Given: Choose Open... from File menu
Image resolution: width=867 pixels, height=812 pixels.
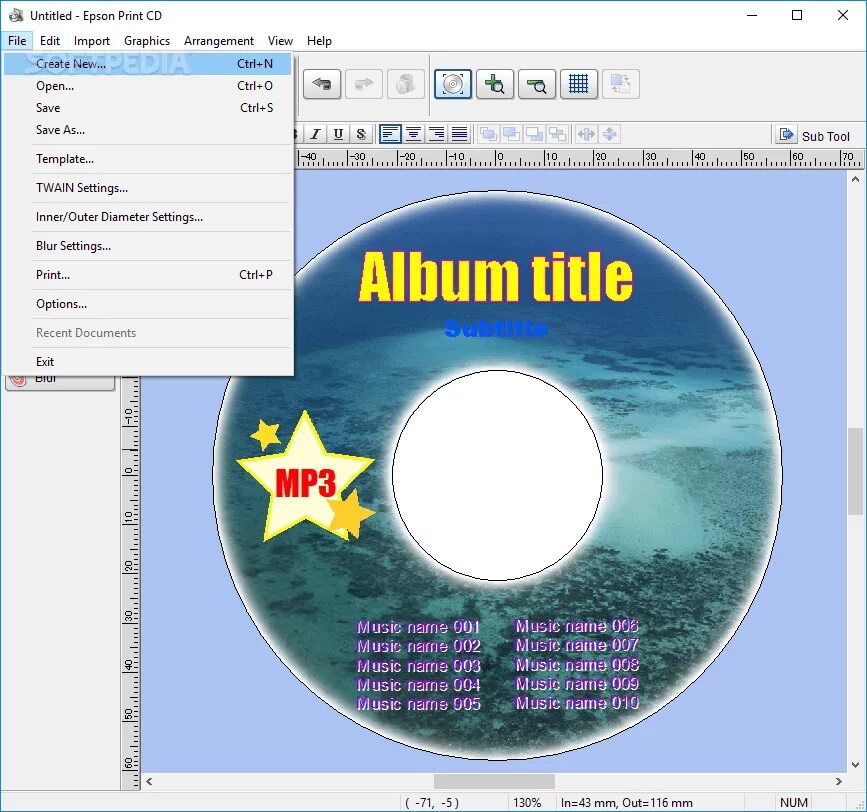Looking at the screenshot, I should point(148,86).
